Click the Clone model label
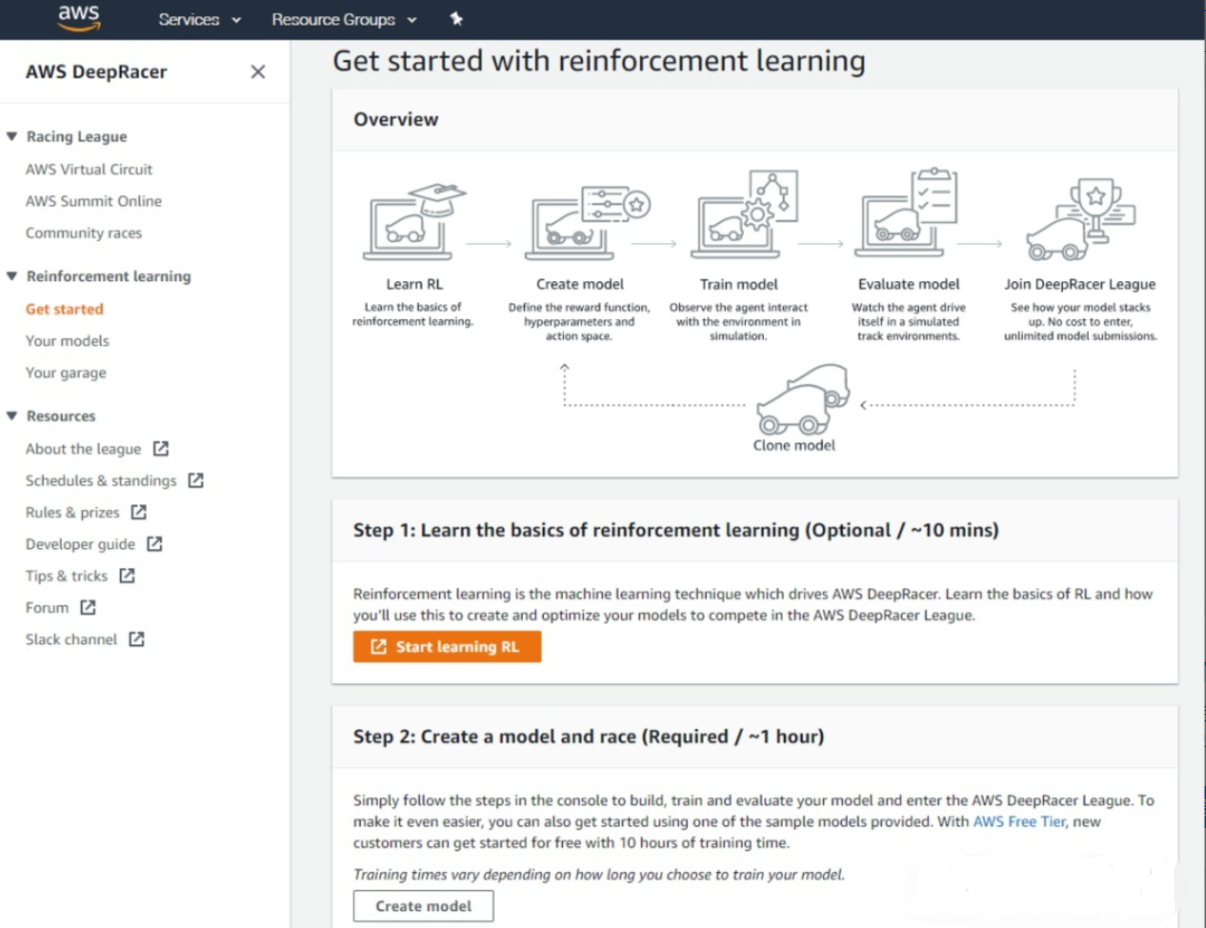This screenshot has width=1206, height=928. [x=794, y=446]
